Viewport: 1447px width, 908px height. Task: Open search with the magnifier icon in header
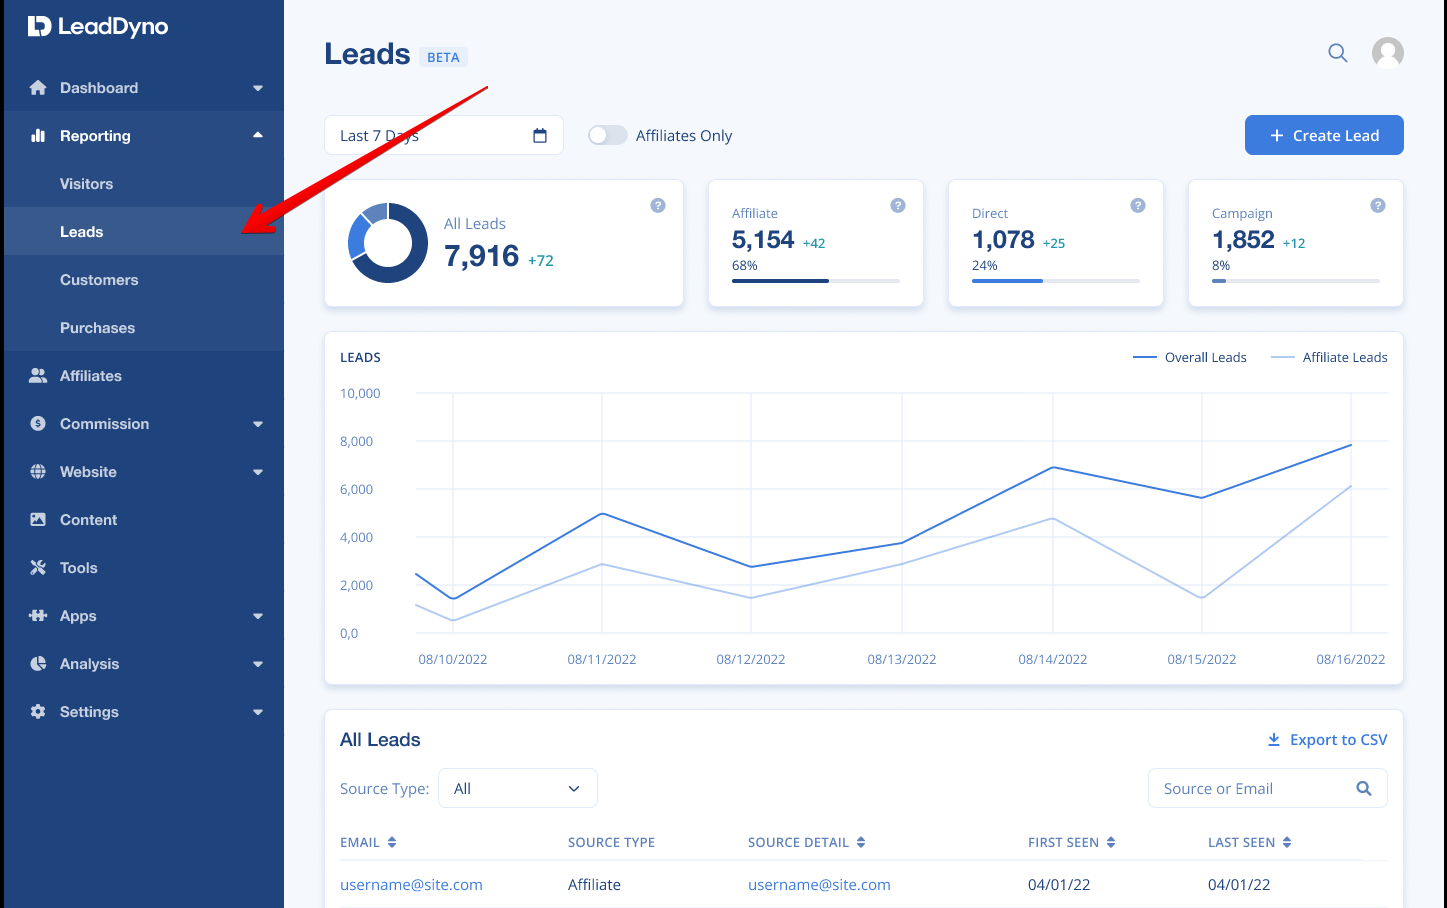point(1338,53)
